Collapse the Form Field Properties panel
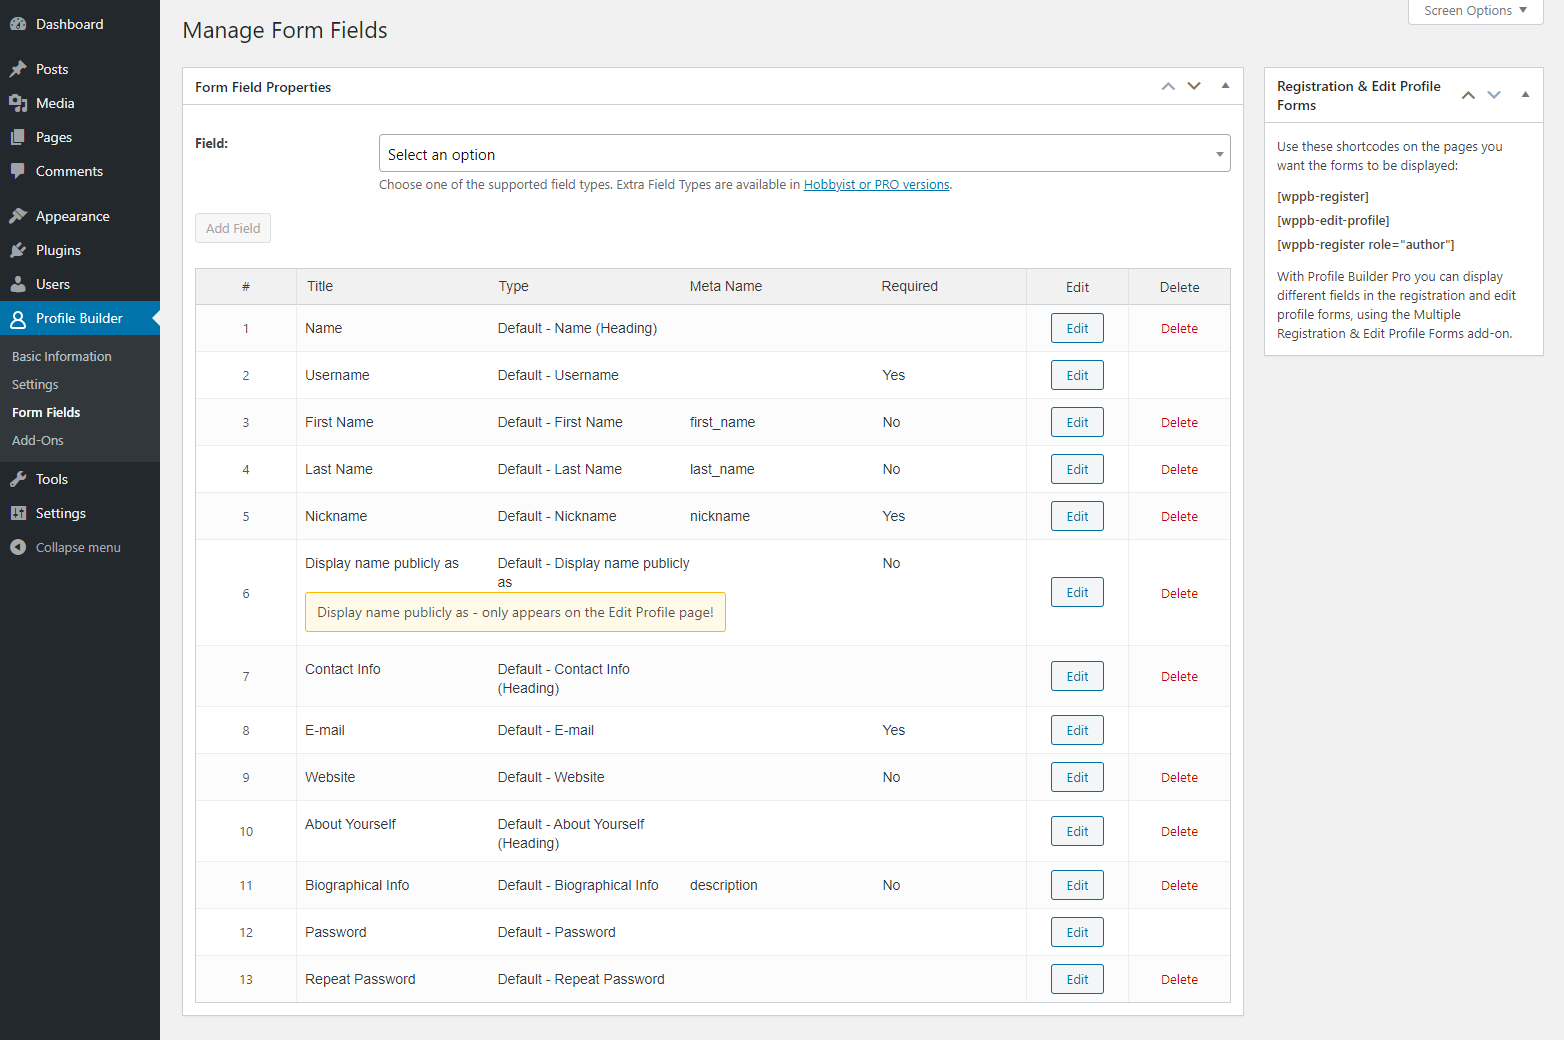 (1225, 86)
